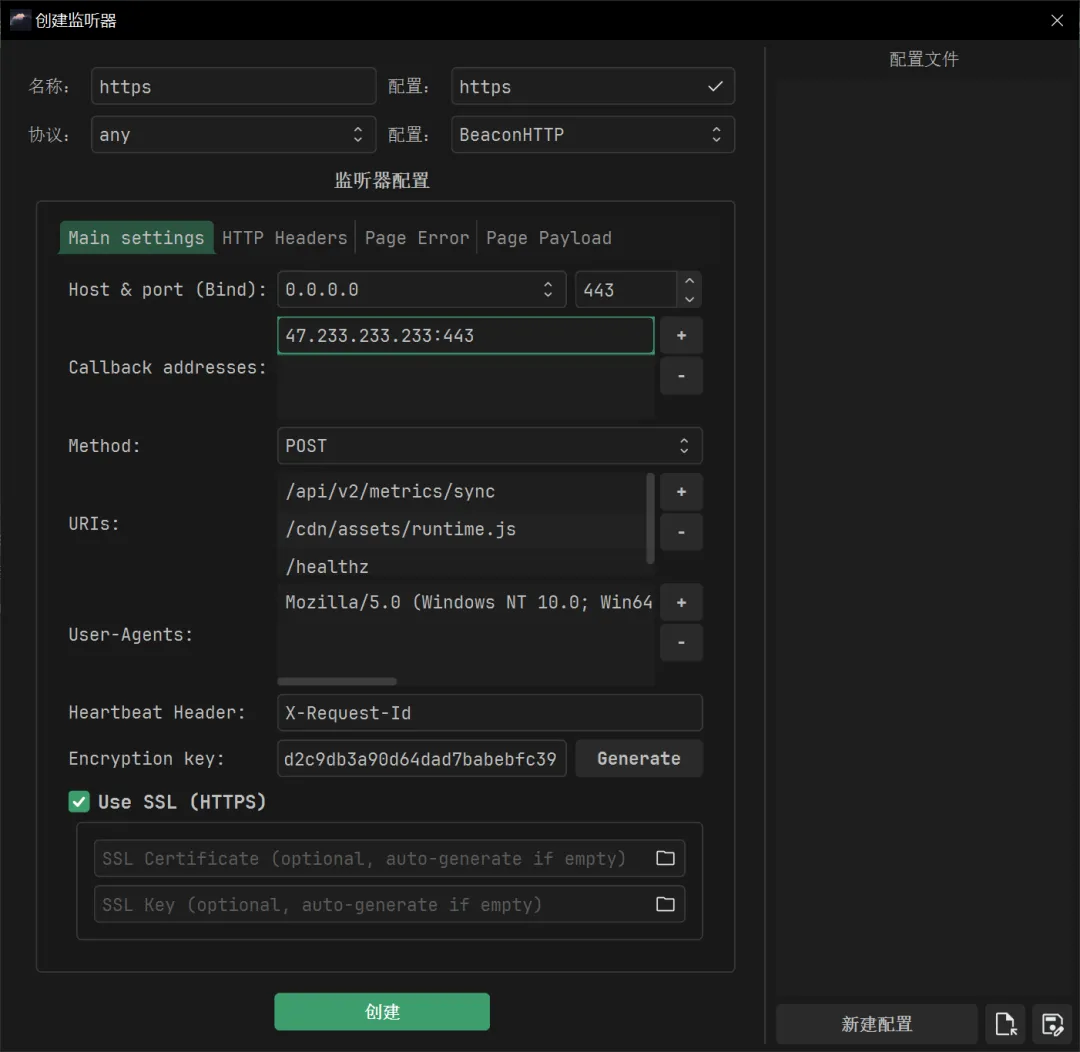The image size is (1080, 1052).
Task: Uncheck Use SSL (HTTPS) checkbox
Action: 79,801
